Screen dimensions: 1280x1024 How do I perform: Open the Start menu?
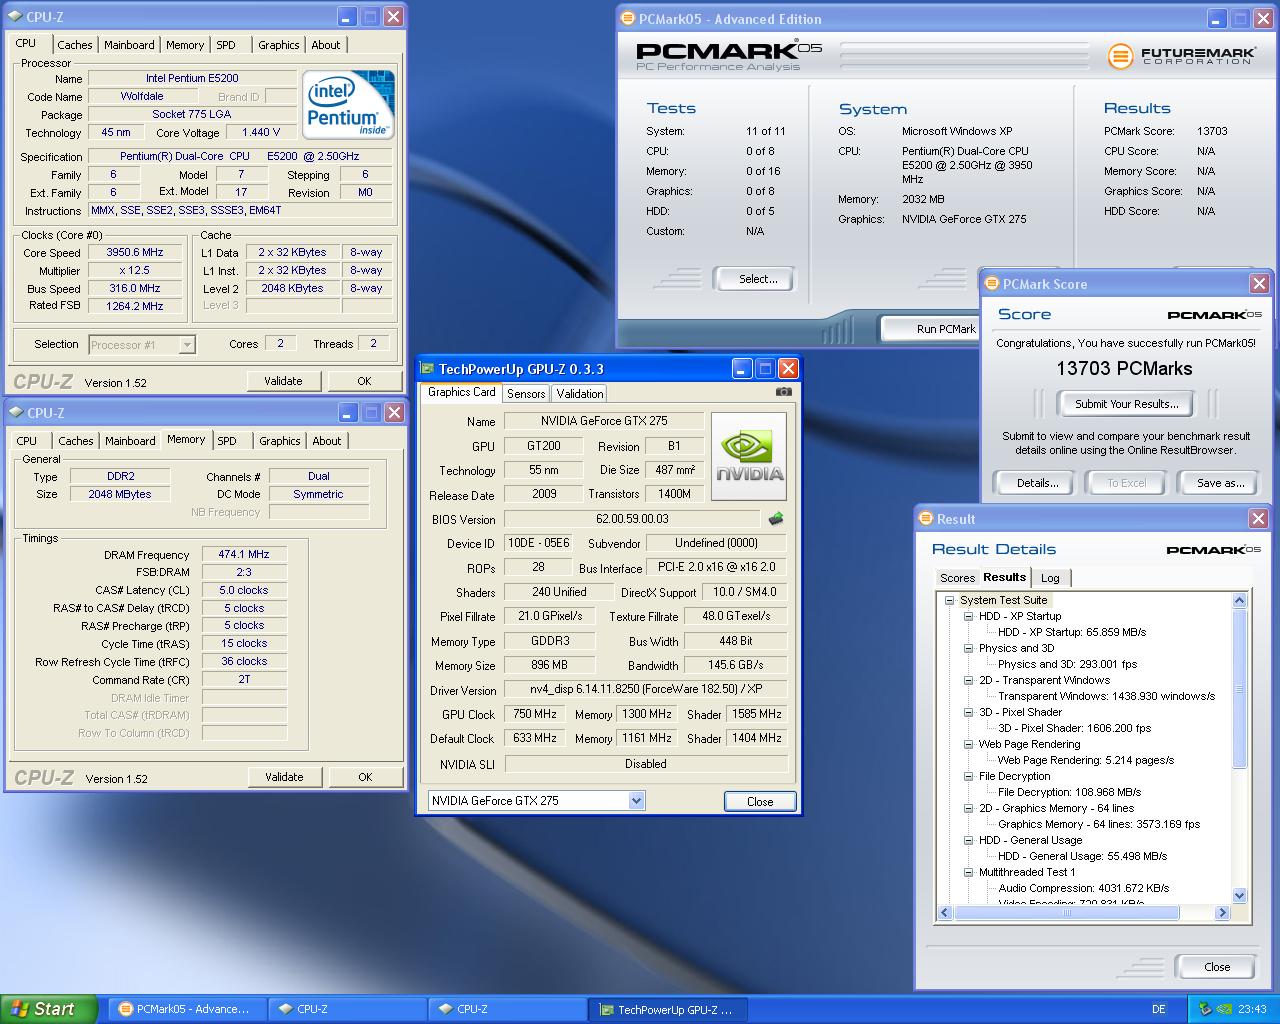coord(48,1009)
